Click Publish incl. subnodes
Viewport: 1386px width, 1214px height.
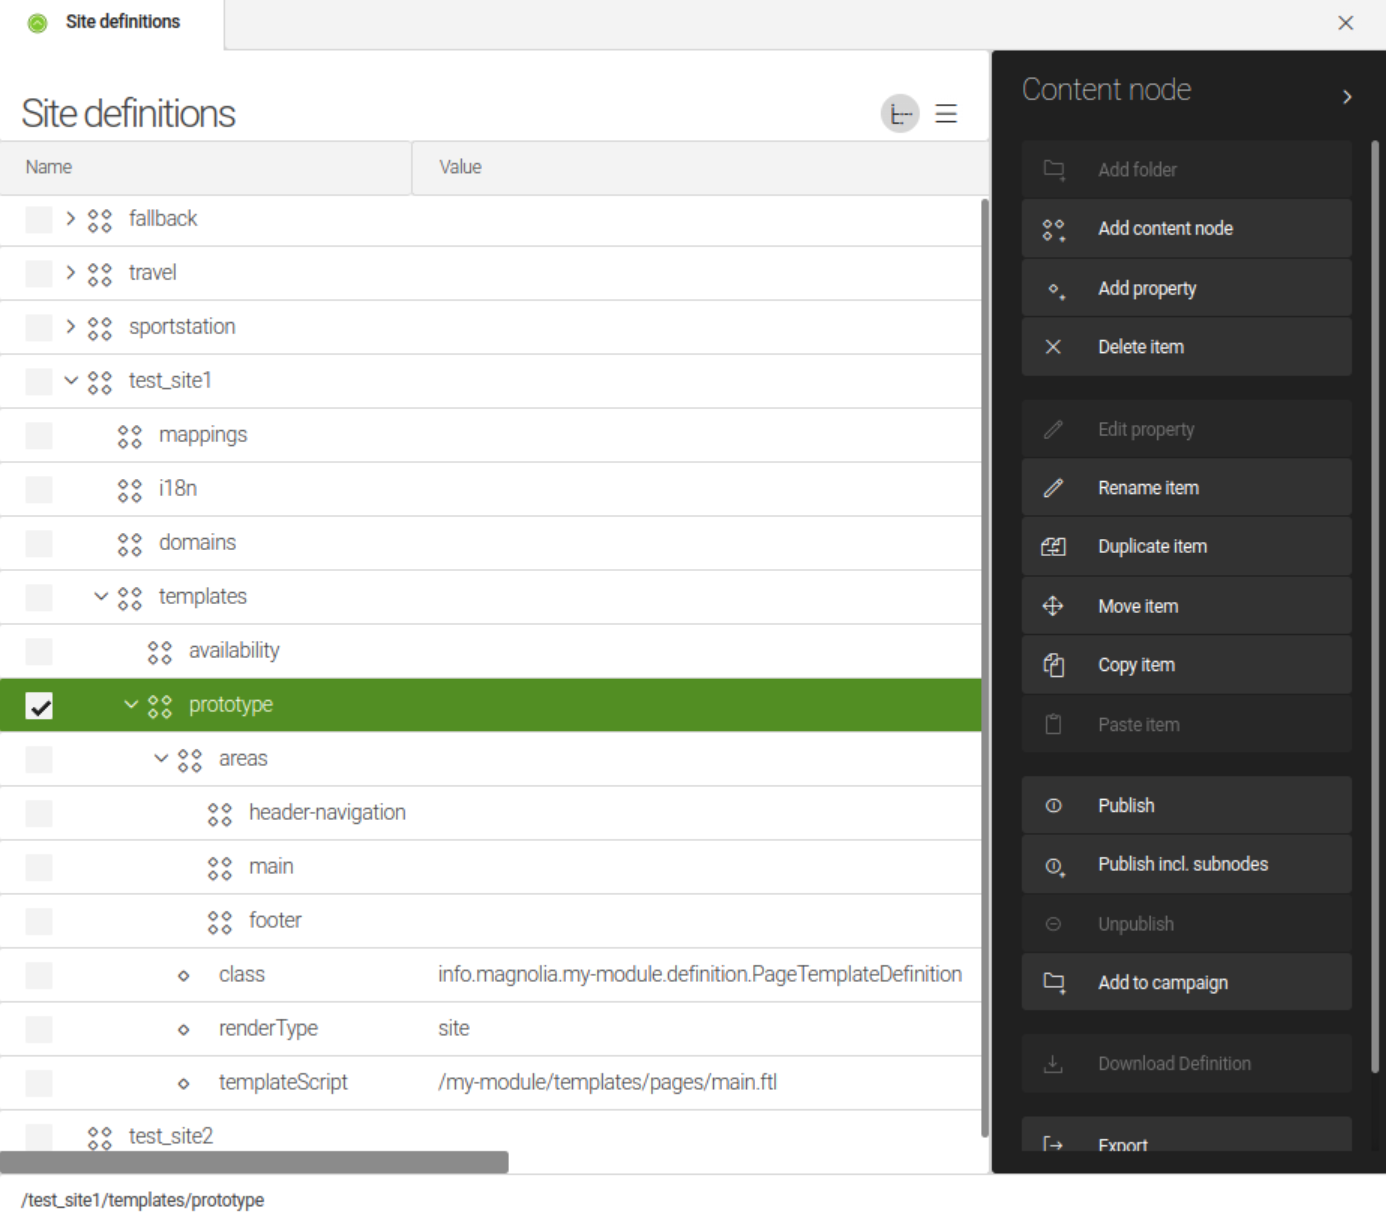1183,864
